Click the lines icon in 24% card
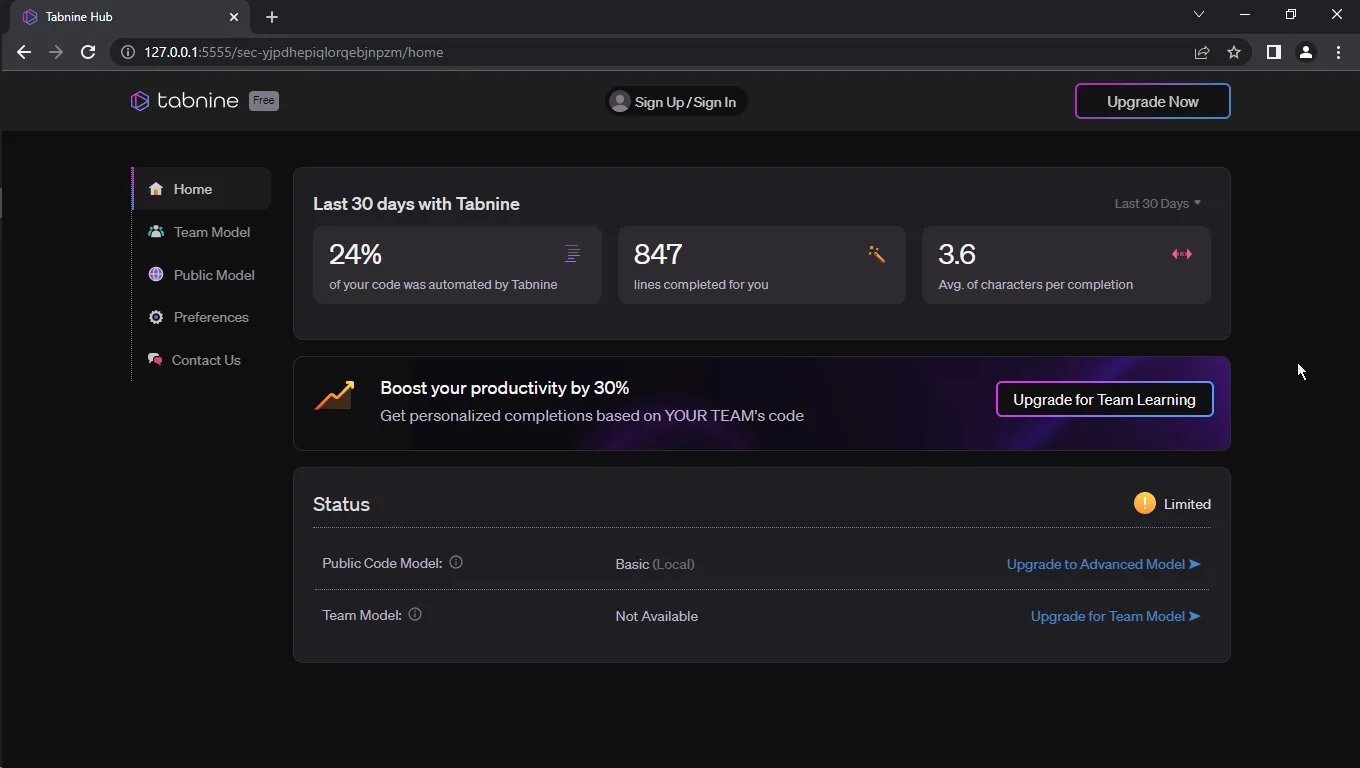1360x768 pixels. click(572, 254)
